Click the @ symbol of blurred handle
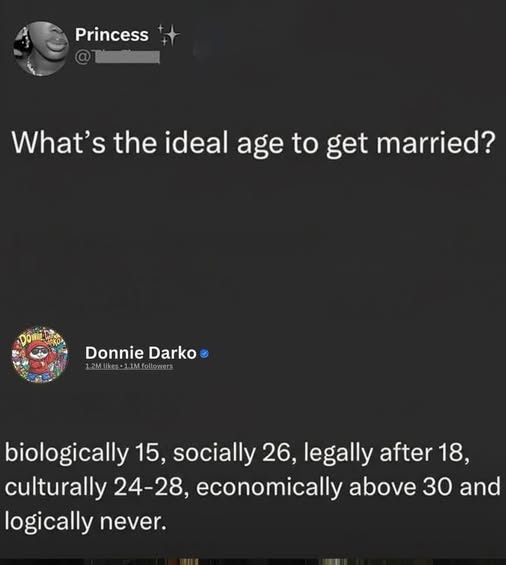The width and height of the screenshot is (506, 565). point(81,57)
